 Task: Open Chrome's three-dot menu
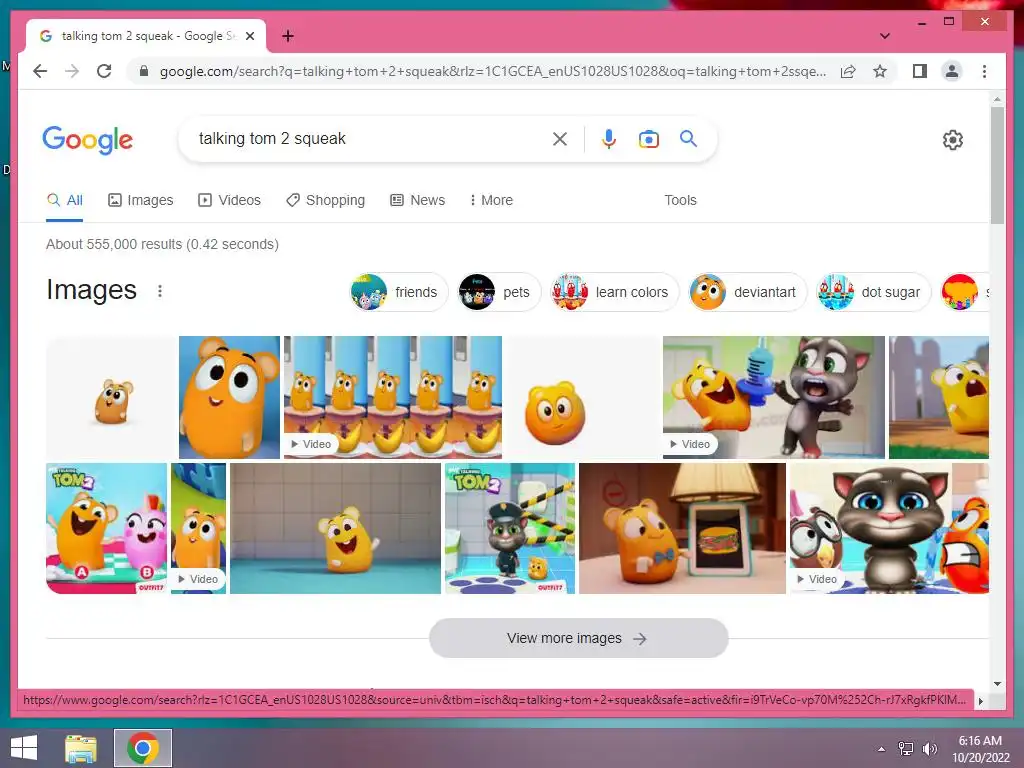pyautogui.click(x=984, y=71)
